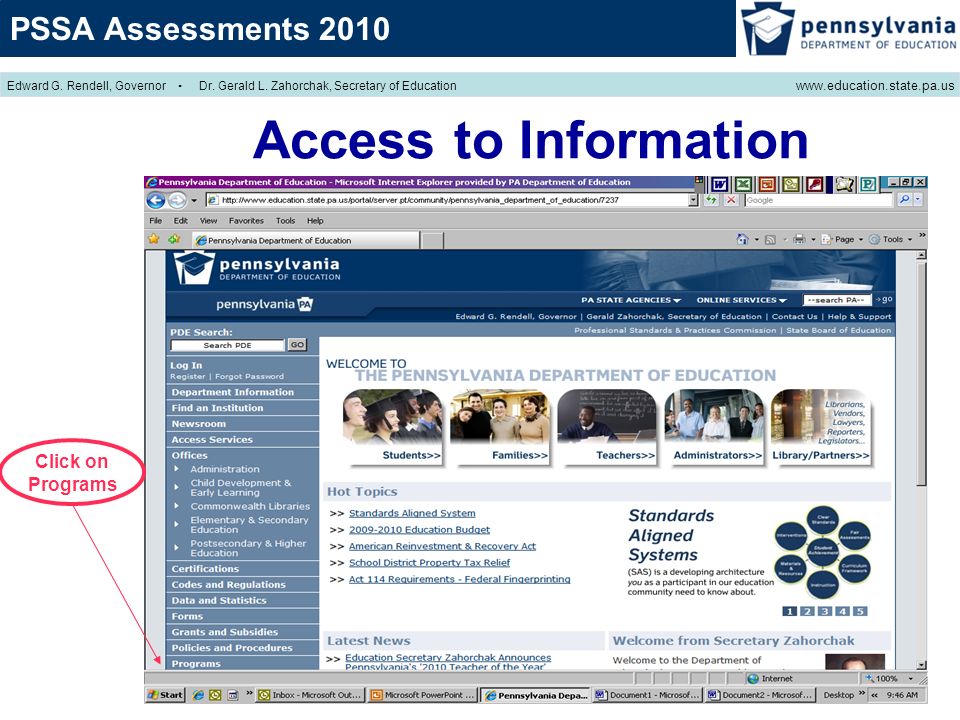The image size is (960, 720).
Task: Select slide 3 in the feature rotator
Action: pos(825,611)
